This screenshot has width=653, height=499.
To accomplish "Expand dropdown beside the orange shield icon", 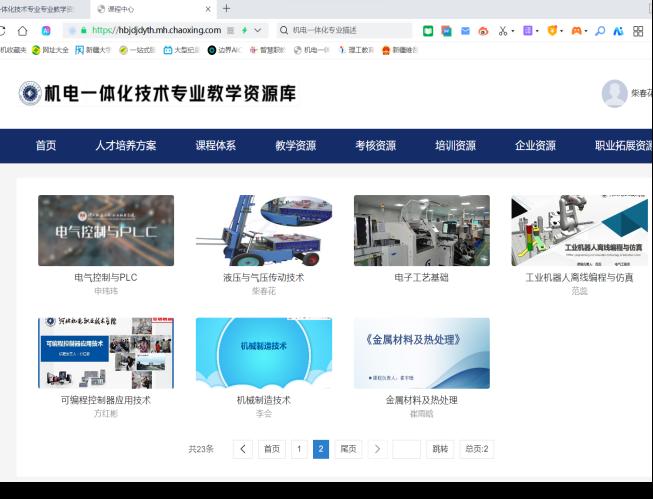I will (563, 31).
